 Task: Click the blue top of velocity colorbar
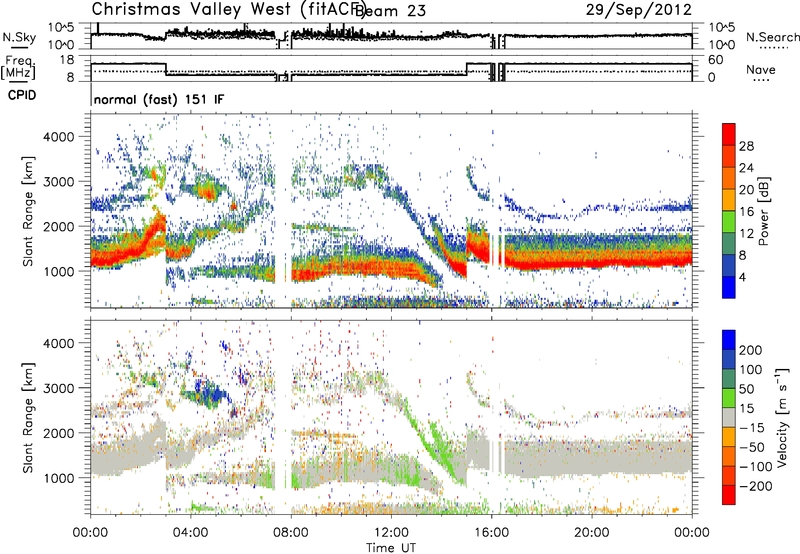[729, 340]
